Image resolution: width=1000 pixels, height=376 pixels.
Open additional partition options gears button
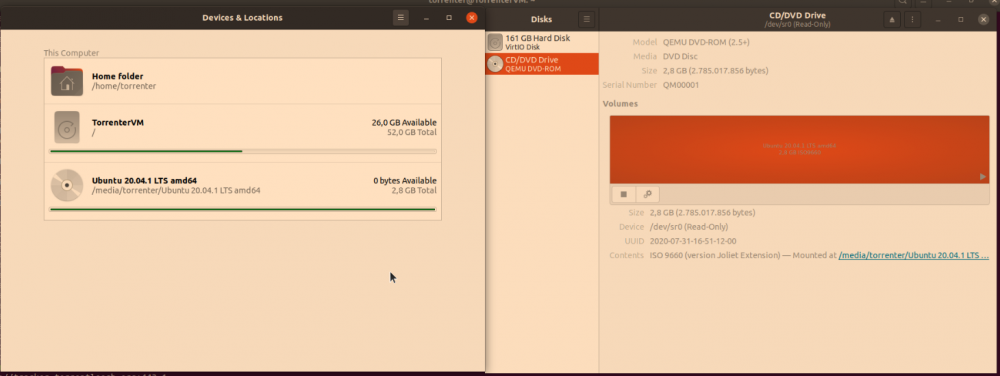pyautogui.click(x=647, y=194)
